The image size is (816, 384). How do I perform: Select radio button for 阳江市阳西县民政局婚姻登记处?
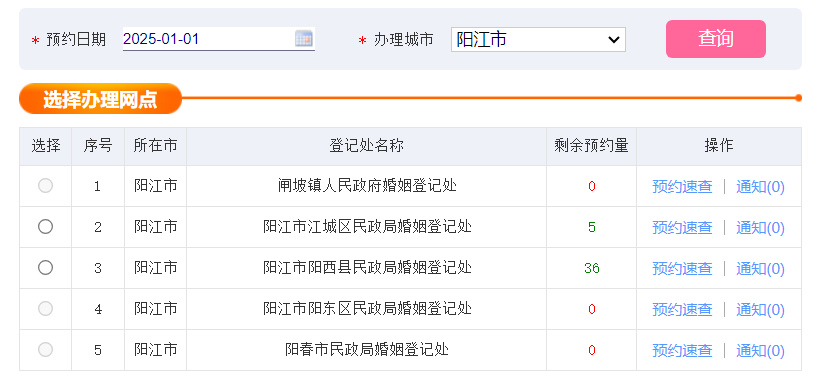coord(46,267)
